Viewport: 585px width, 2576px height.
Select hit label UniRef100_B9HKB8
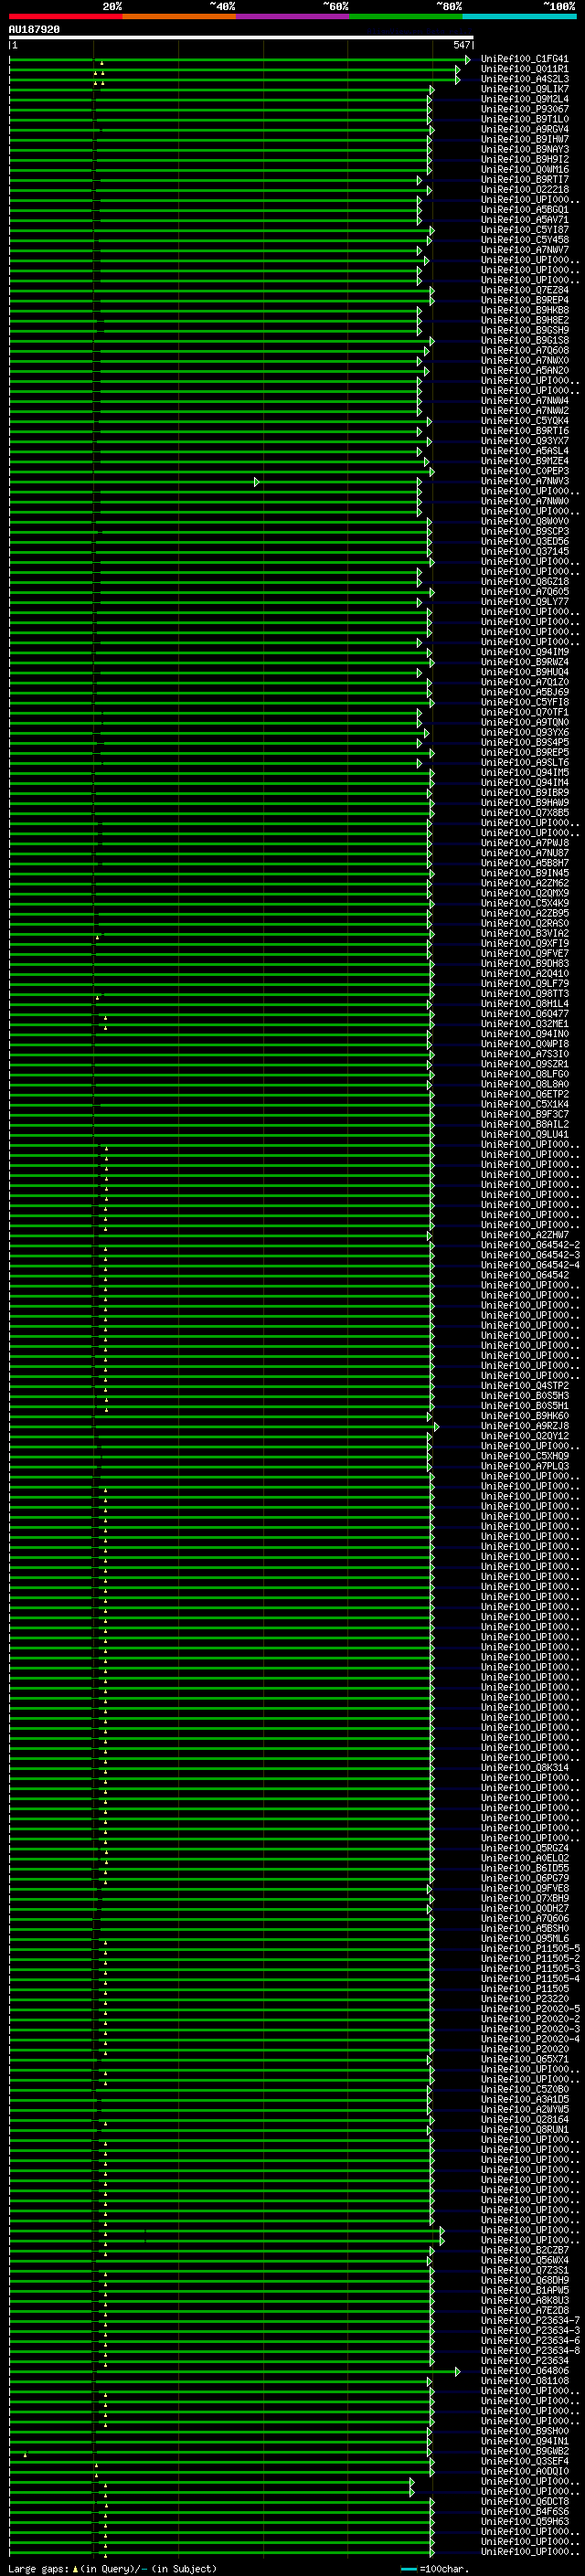click(525, 310)
